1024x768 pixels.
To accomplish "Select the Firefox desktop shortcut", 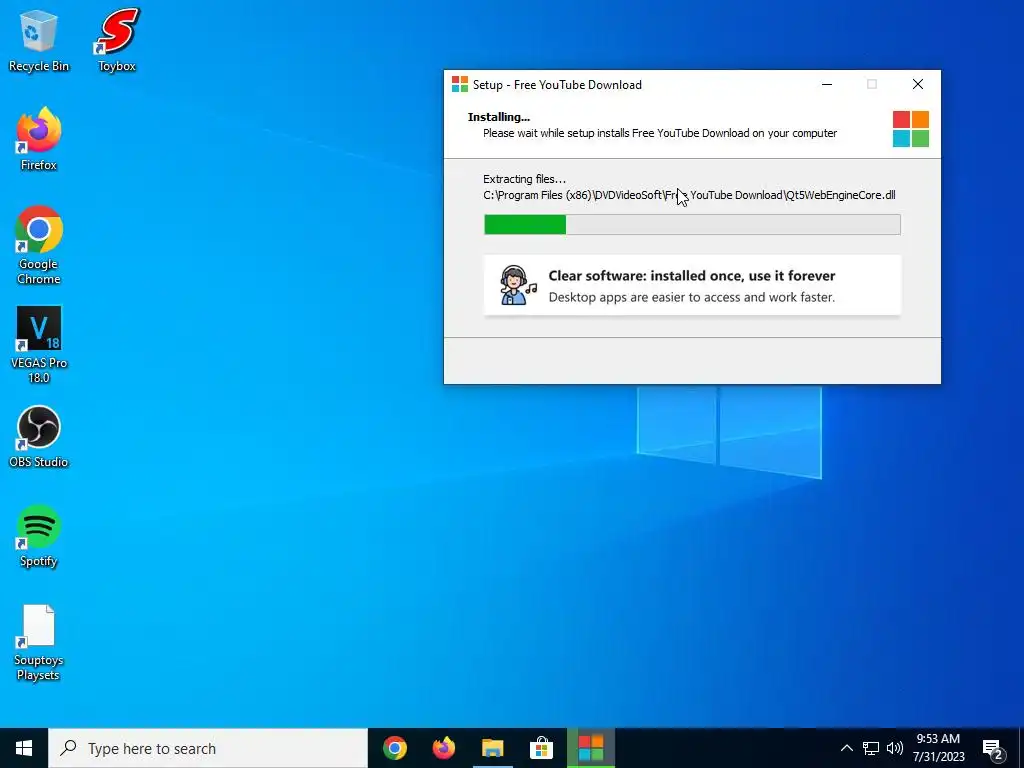I will pyautogui.click(x=39, y=140).
